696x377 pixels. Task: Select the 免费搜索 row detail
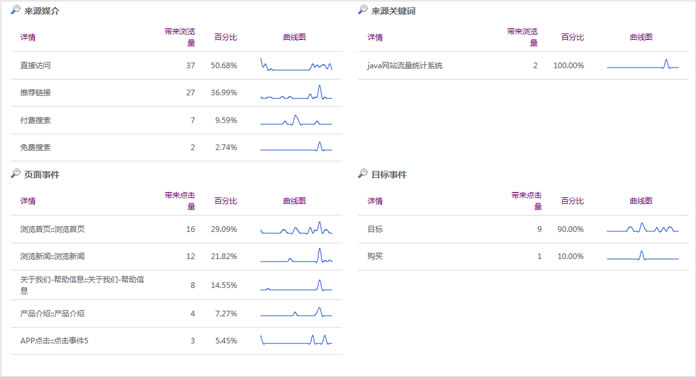(x=35, y=147)
